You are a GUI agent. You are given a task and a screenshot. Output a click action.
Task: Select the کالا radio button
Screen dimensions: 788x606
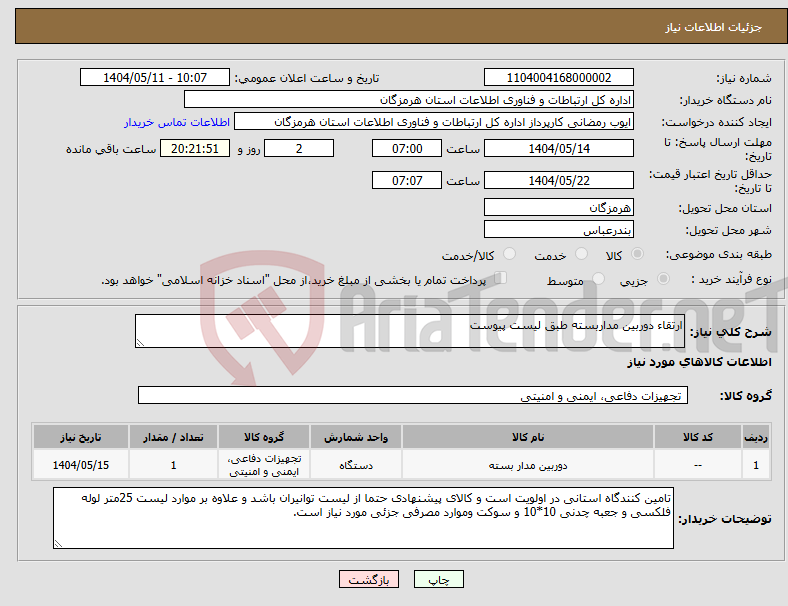637,254
